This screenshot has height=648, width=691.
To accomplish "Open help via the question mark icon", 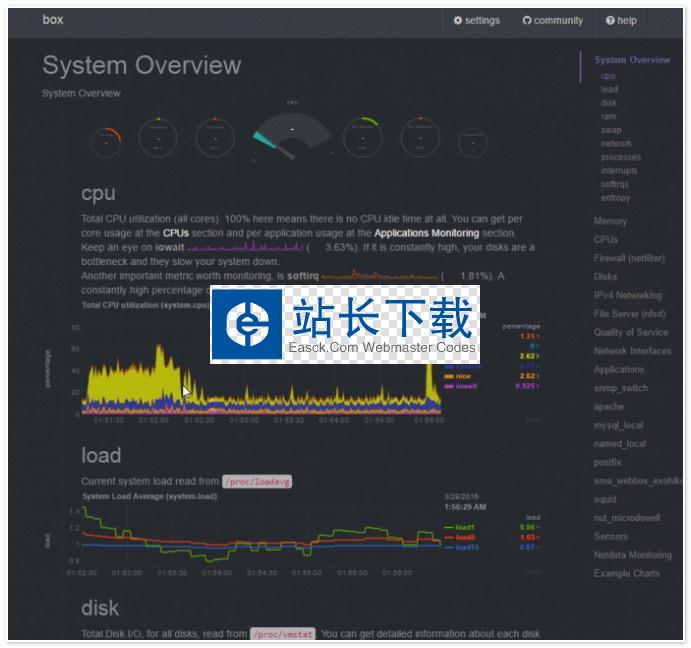I will [621, 20].
